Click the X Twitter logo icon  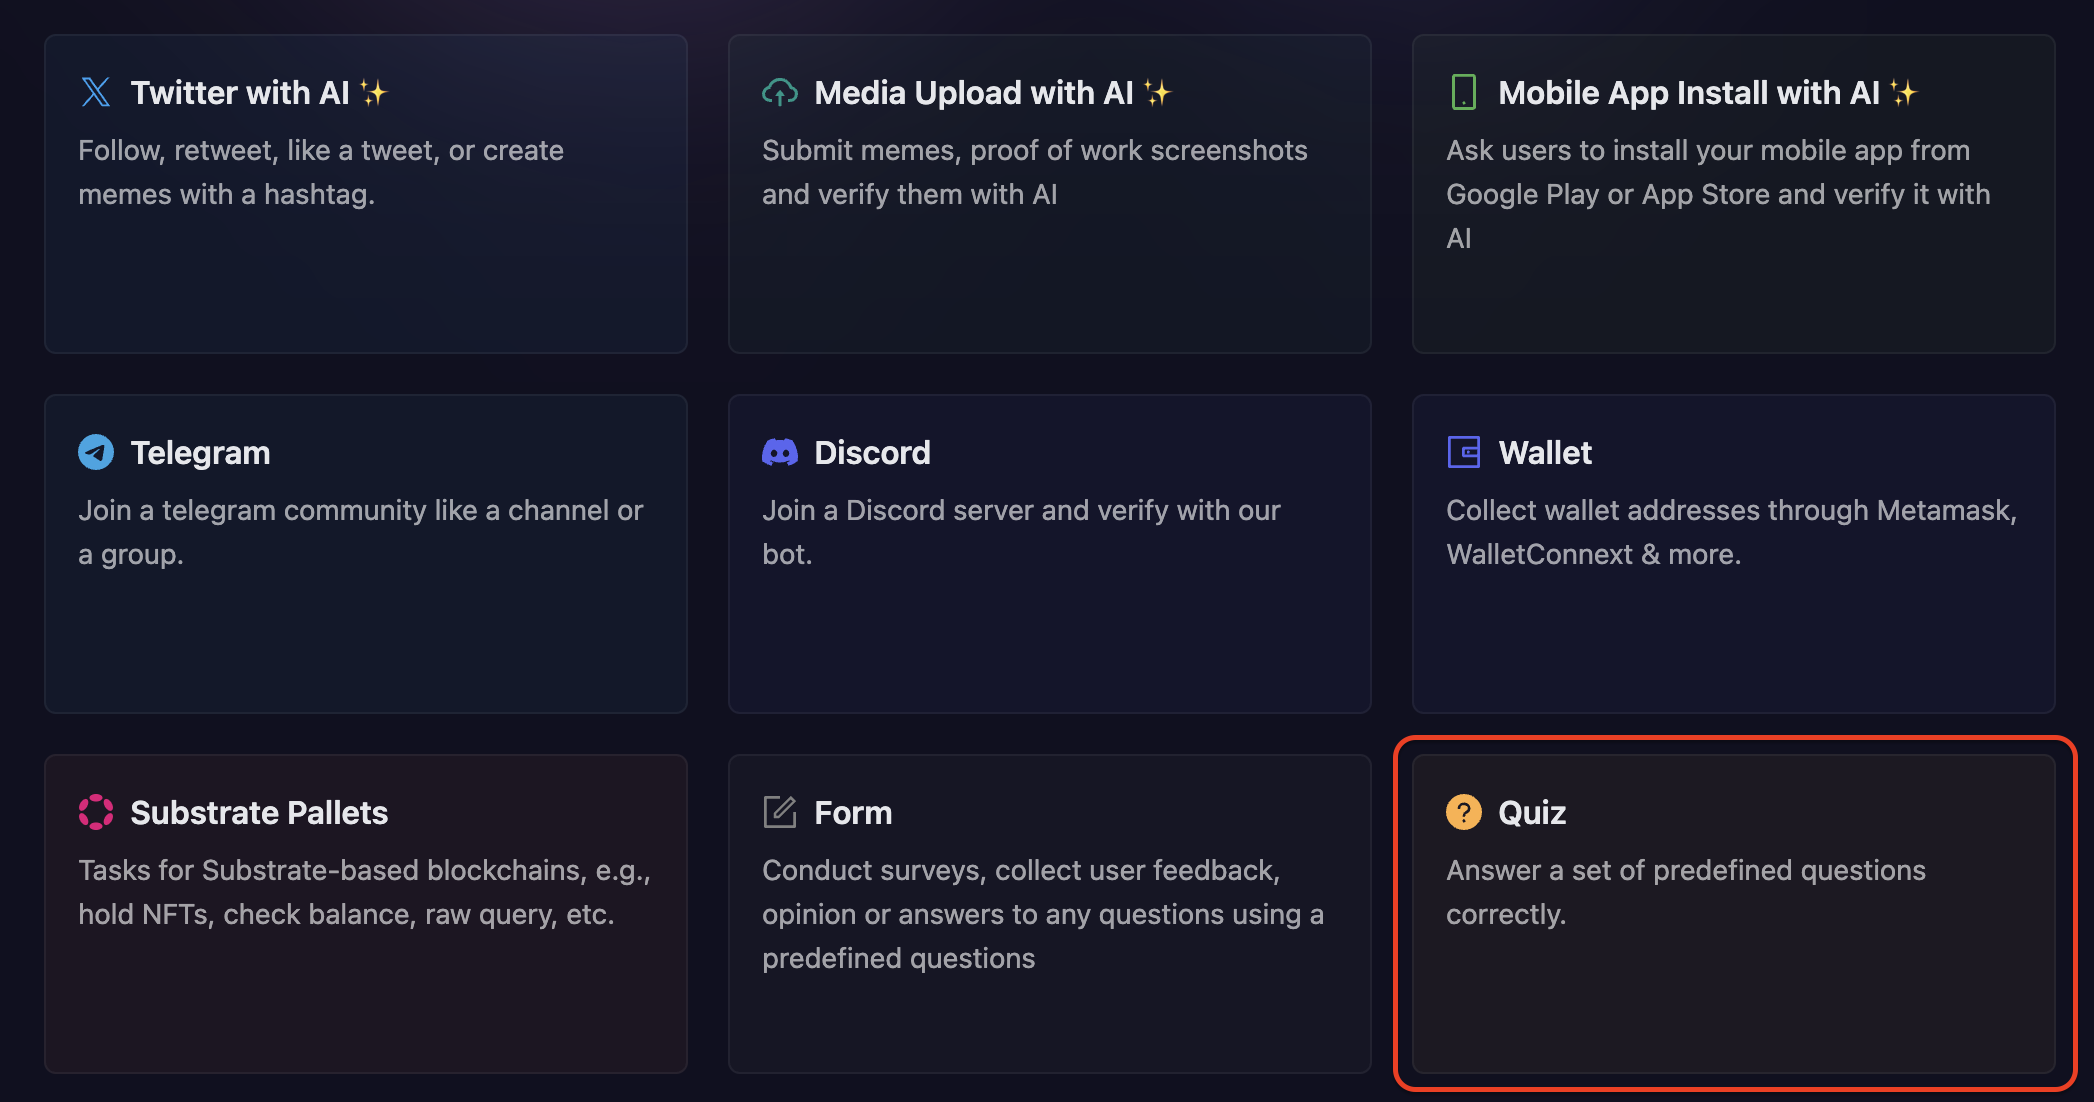pos(96,92)
